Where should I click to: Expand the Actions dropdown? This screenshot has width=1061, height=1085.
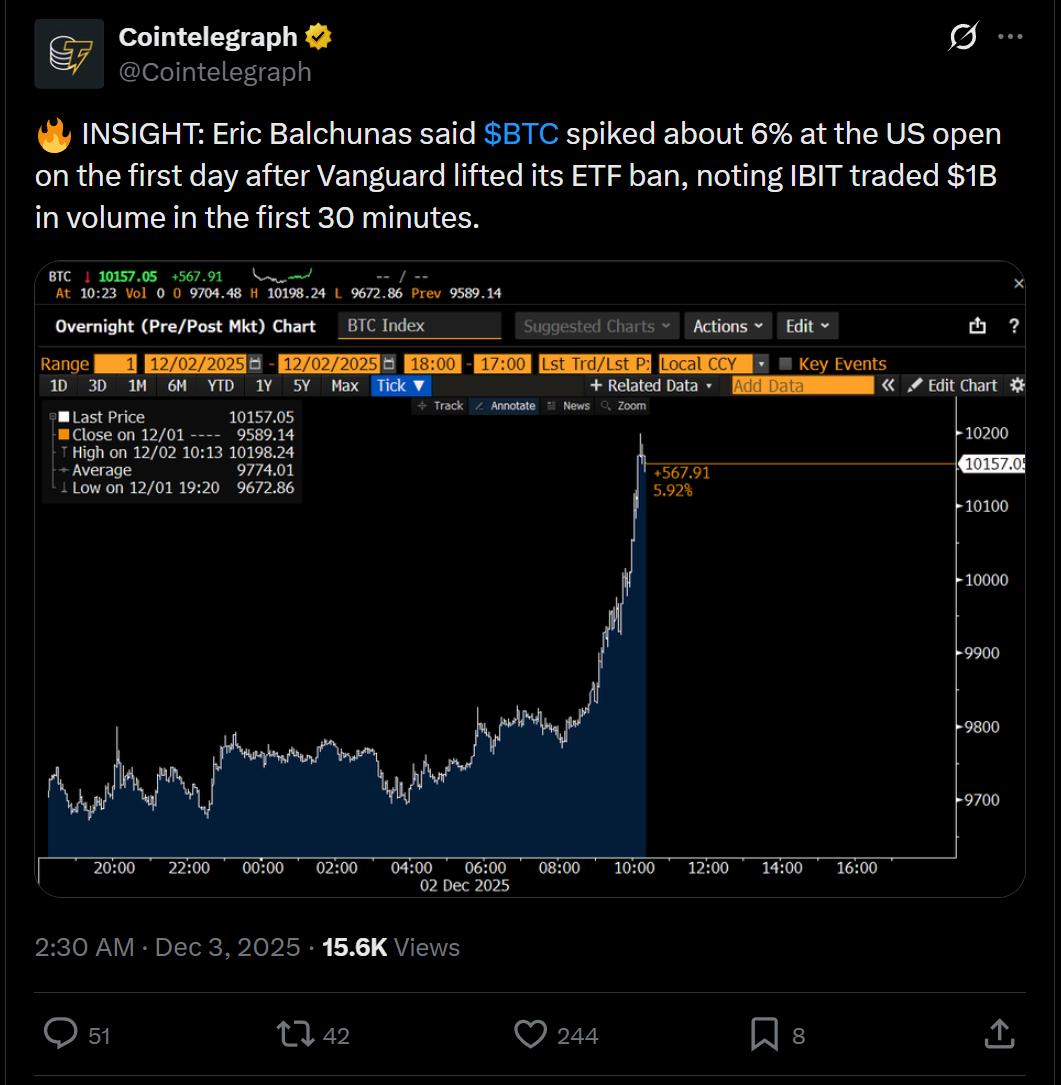pos(730,326)
